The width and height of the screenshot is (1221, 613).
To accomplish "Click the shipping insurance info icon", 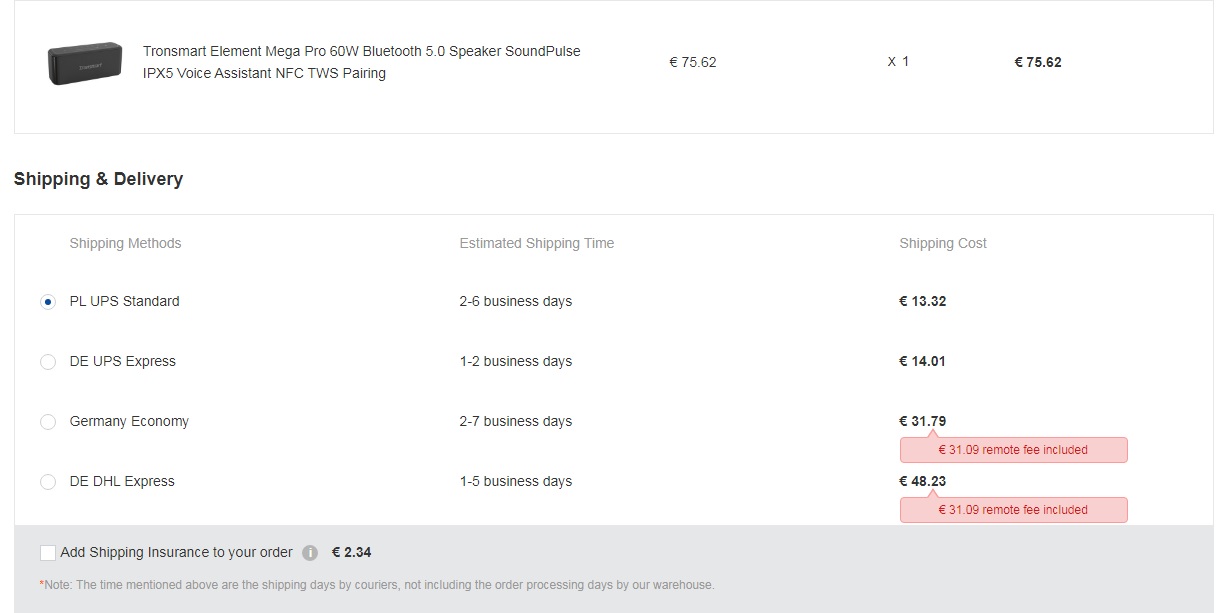I will [310, 553].
